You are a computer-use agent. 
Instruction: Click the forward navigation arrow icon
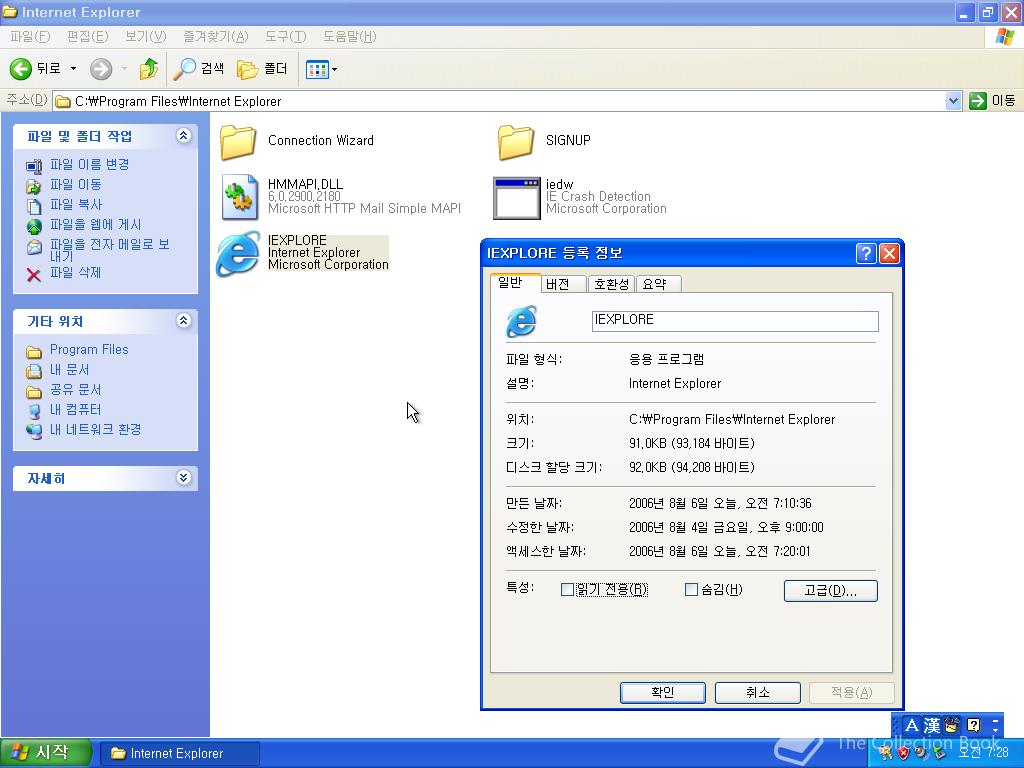click(101, 69)
